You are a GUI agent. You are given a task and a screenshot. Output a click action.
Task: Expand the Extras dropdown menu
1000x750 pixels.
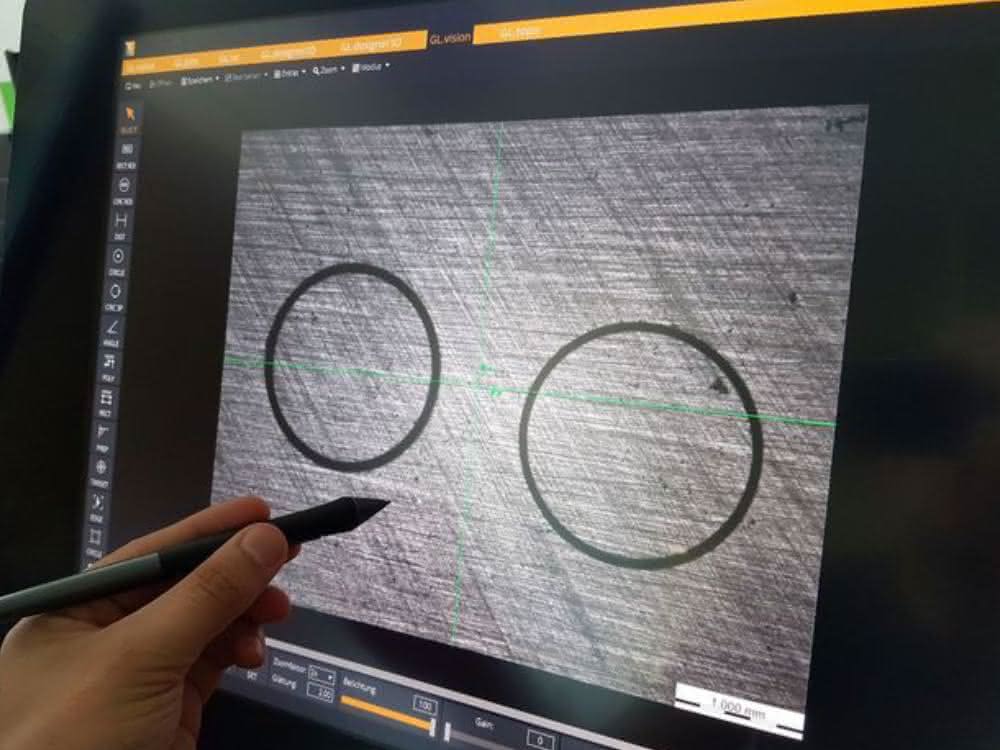pos(290,73)
